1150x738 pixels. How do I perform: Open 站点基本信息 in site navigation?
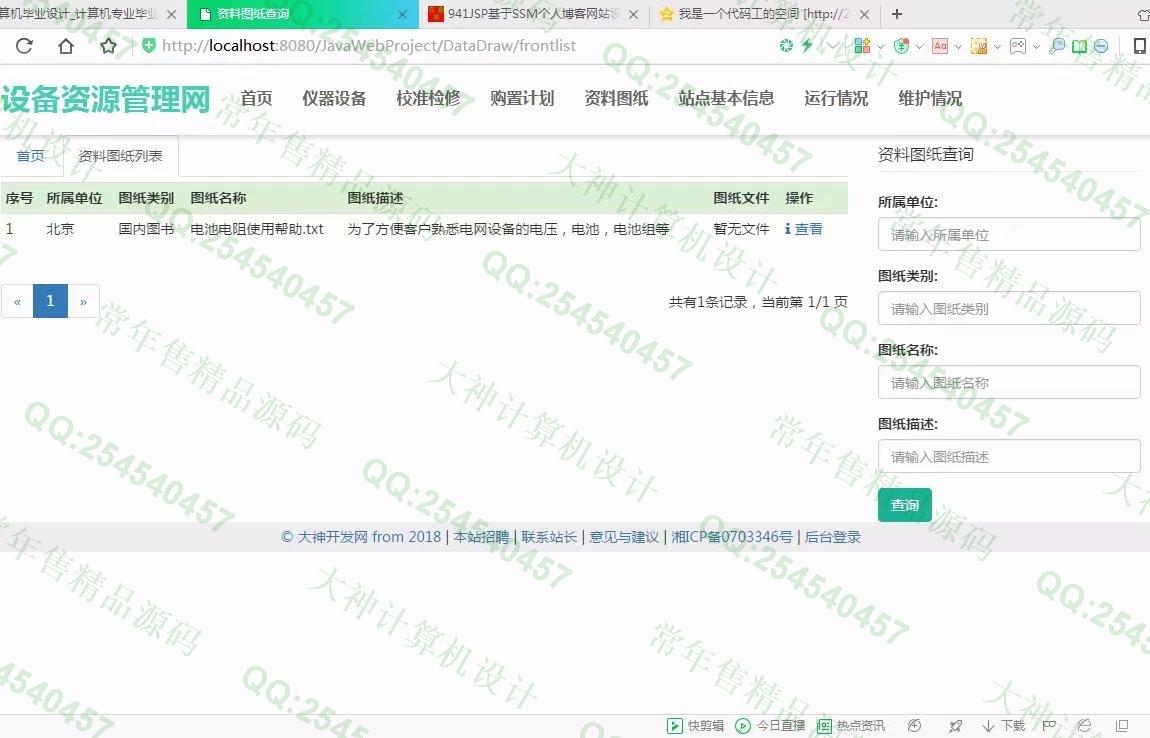[726, 98]
